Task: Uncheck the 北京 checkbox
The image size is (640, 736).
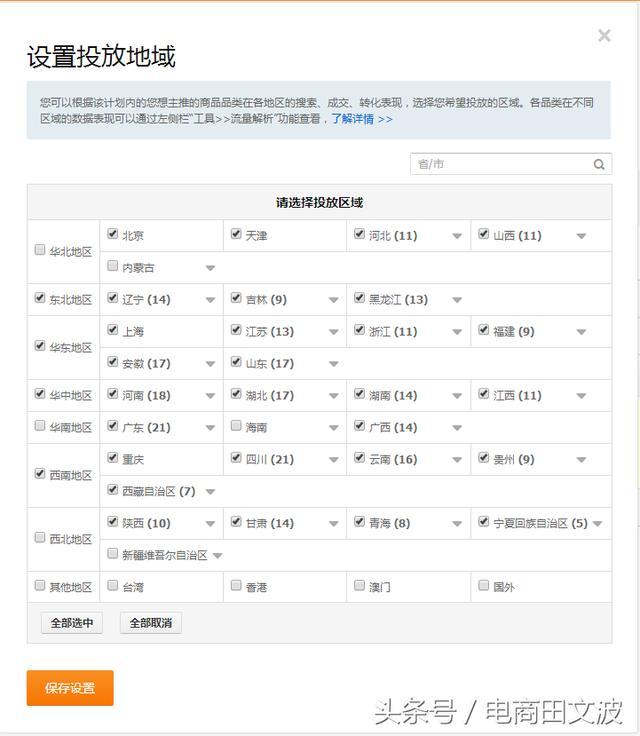Action: (x=113, y=234)
